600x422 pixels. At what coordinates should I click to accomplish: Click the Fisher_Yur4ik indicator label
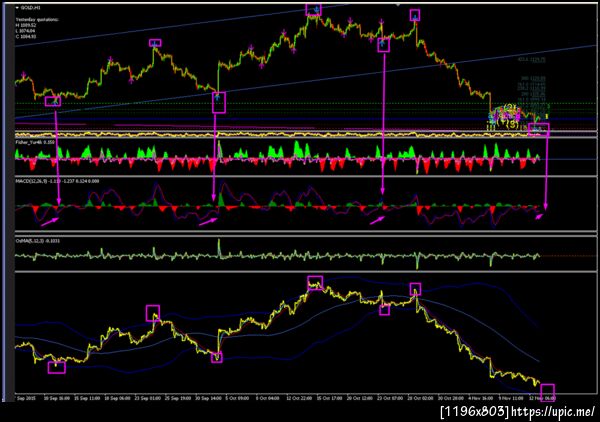click(35, 142)
